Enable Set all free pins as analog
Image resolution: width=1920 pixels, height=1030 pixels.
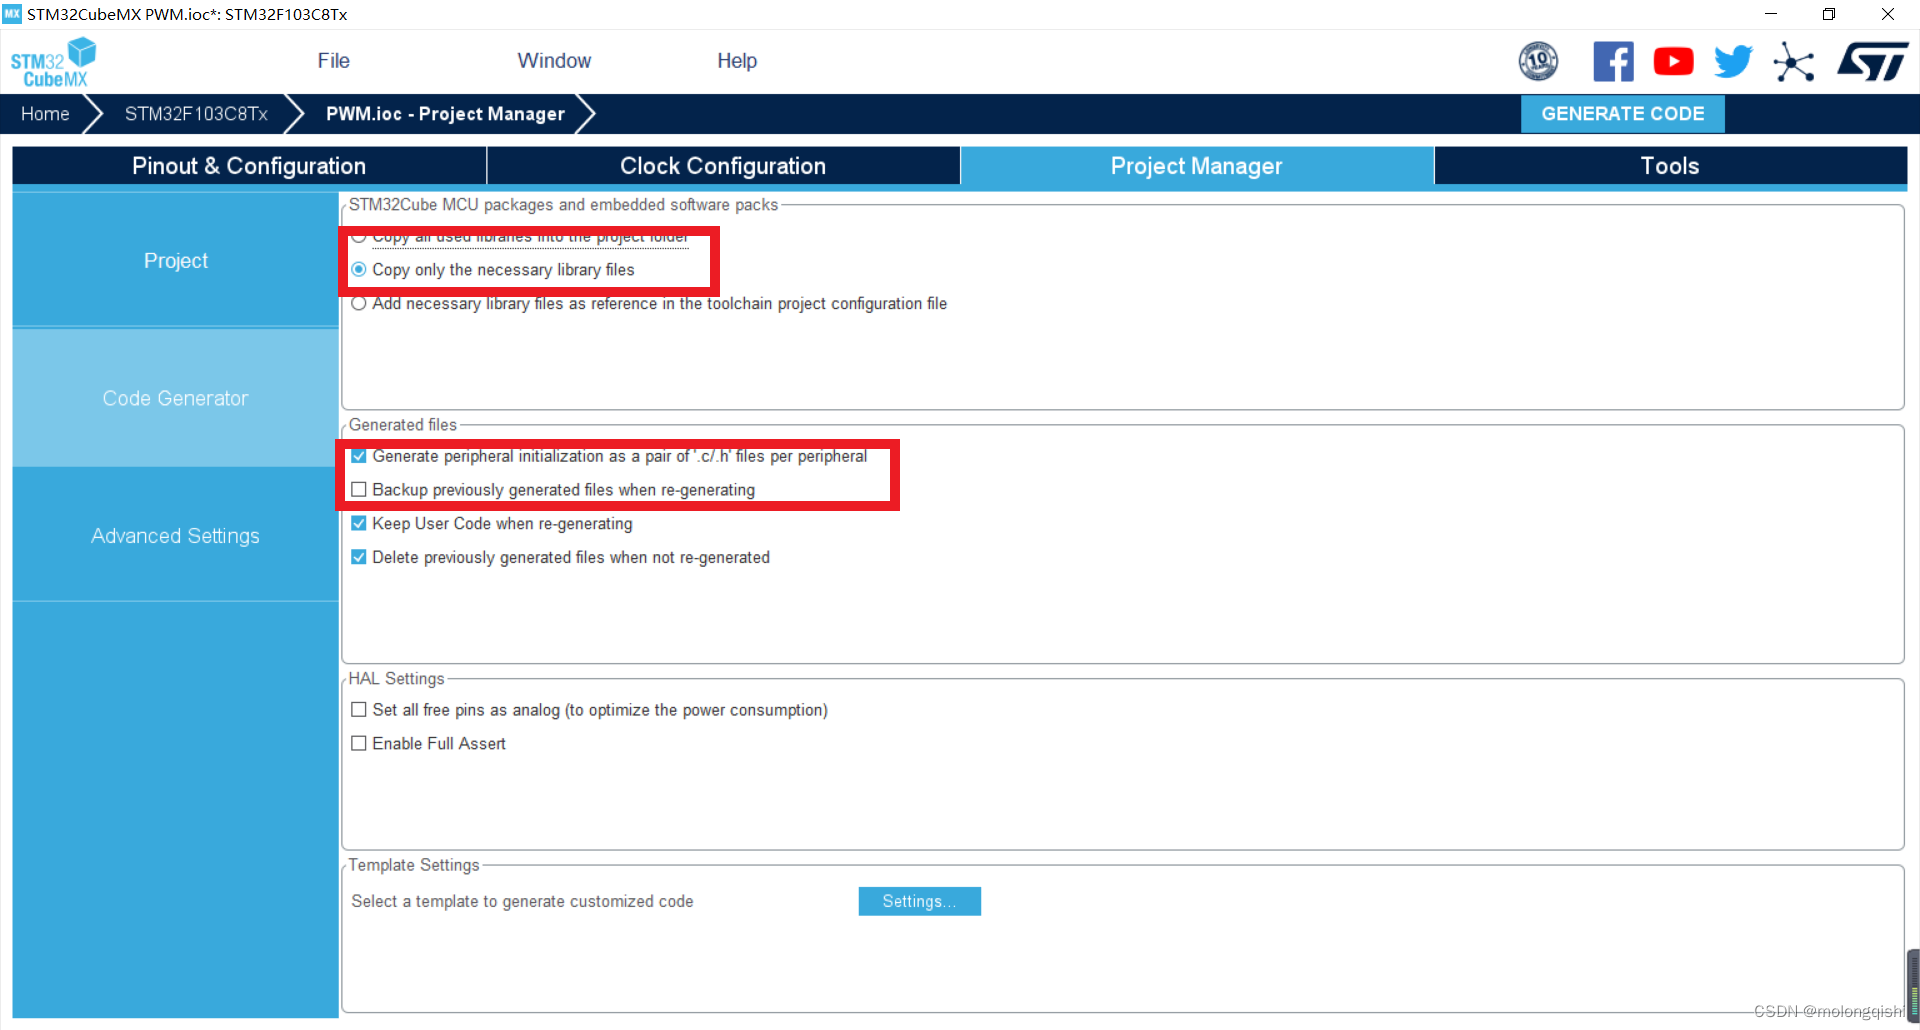tap(359, 710)
